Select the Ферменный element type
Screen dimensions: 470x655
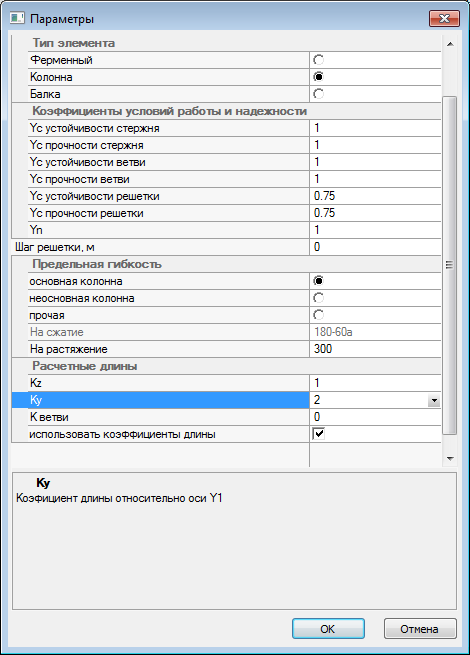click(x=318, y=60)
